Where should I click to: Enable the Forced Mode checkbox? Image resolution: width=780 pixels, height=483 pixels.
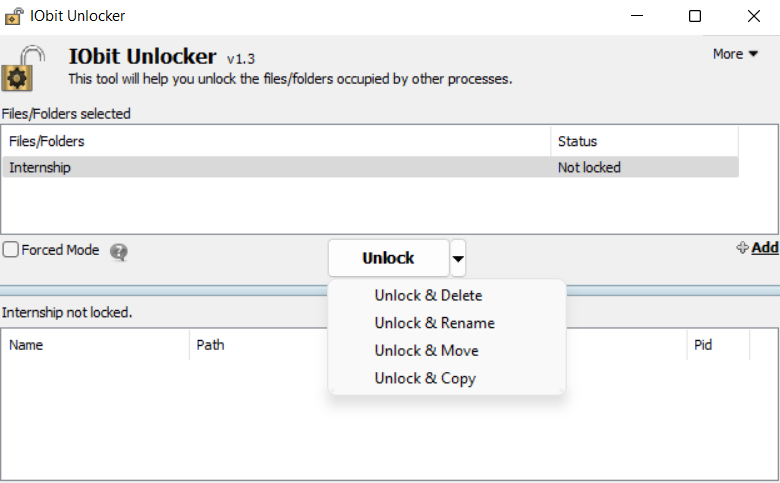(11, 250)
